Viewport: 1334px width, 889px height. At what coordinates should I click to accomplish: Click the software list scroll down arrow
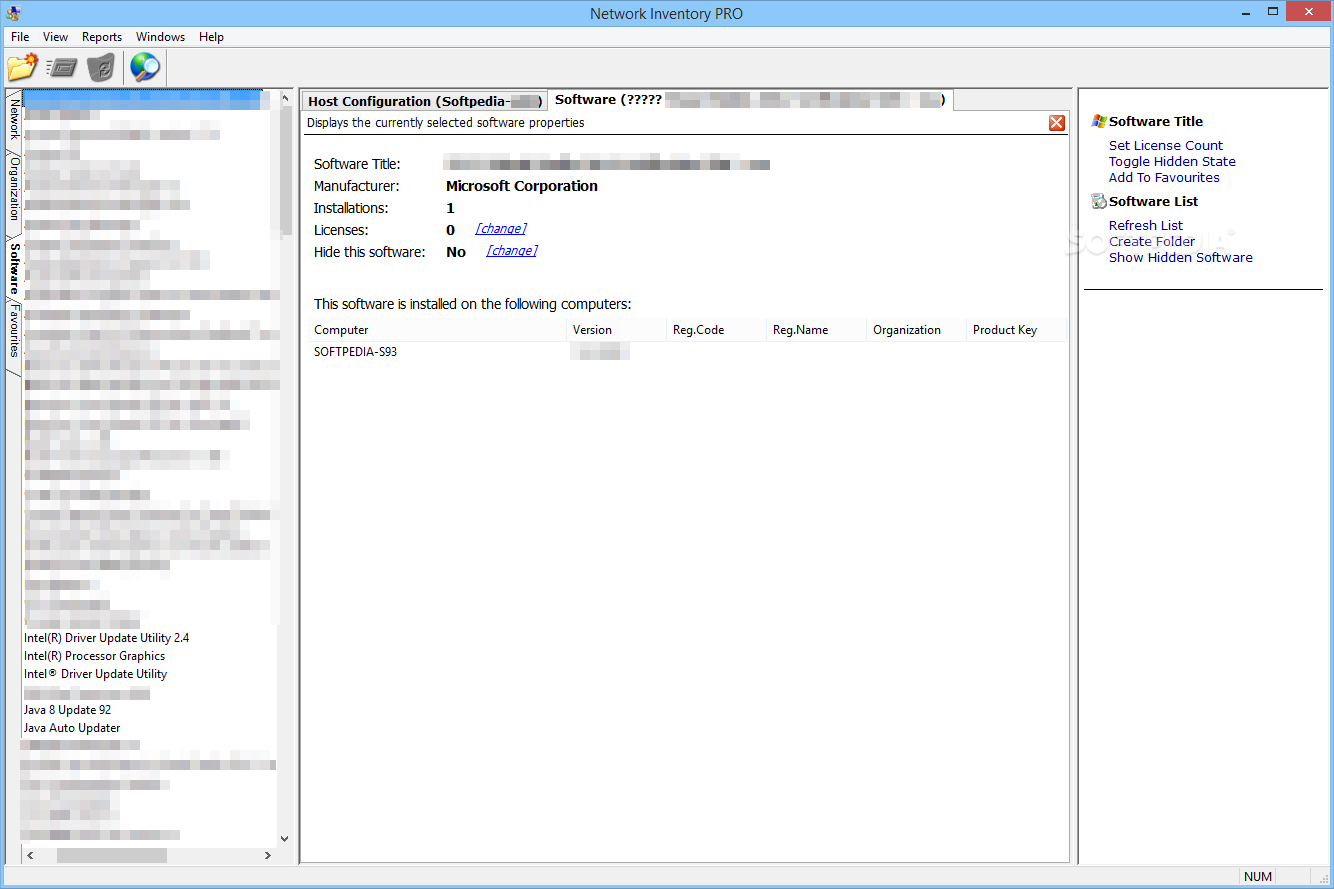284,838
